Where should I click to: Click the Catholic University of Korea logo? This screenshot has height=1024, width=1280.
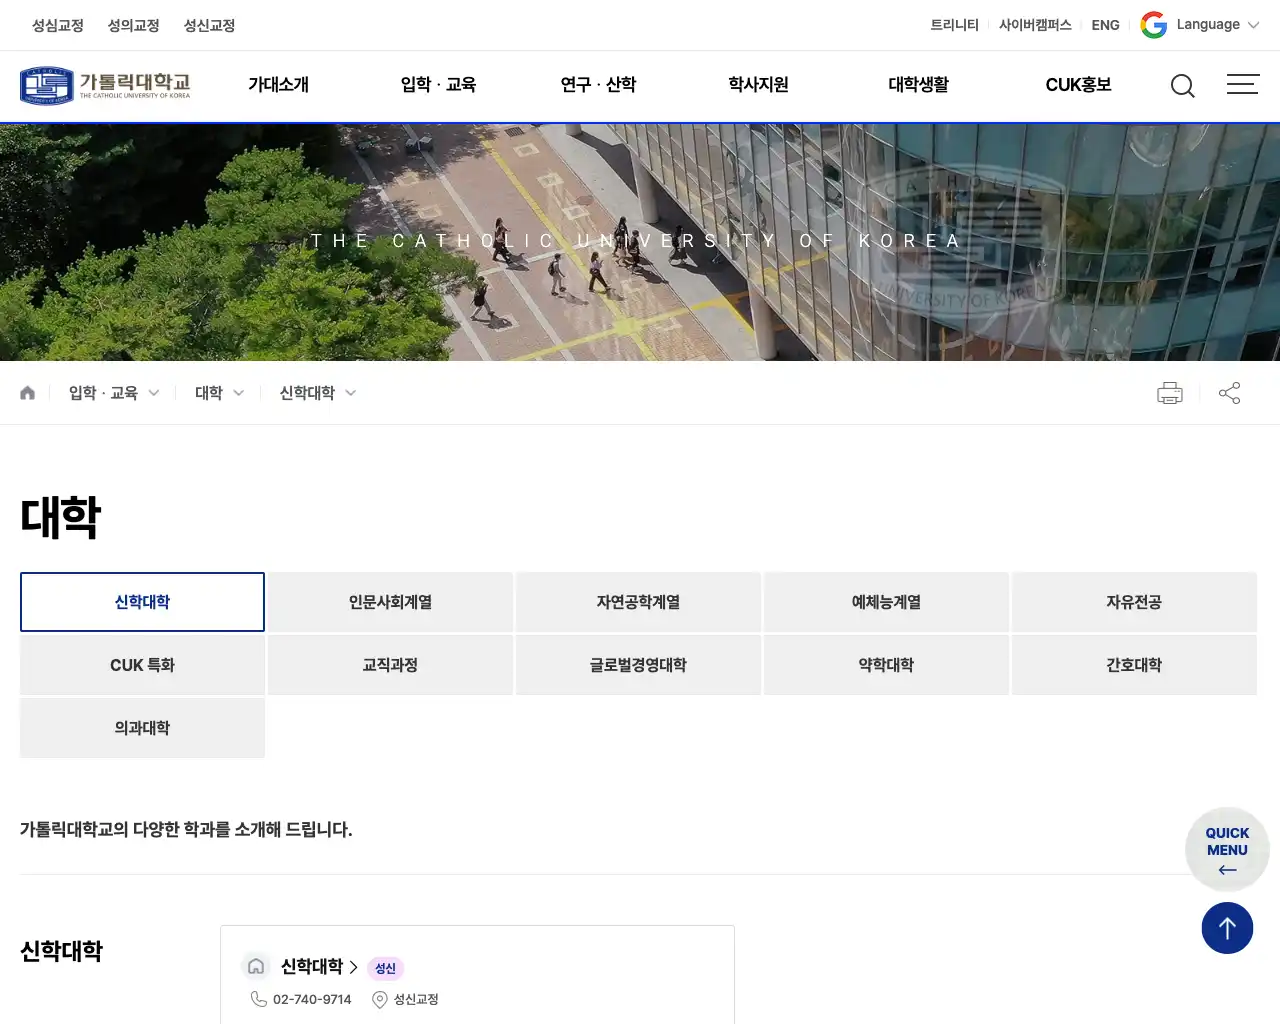(105, 85)
